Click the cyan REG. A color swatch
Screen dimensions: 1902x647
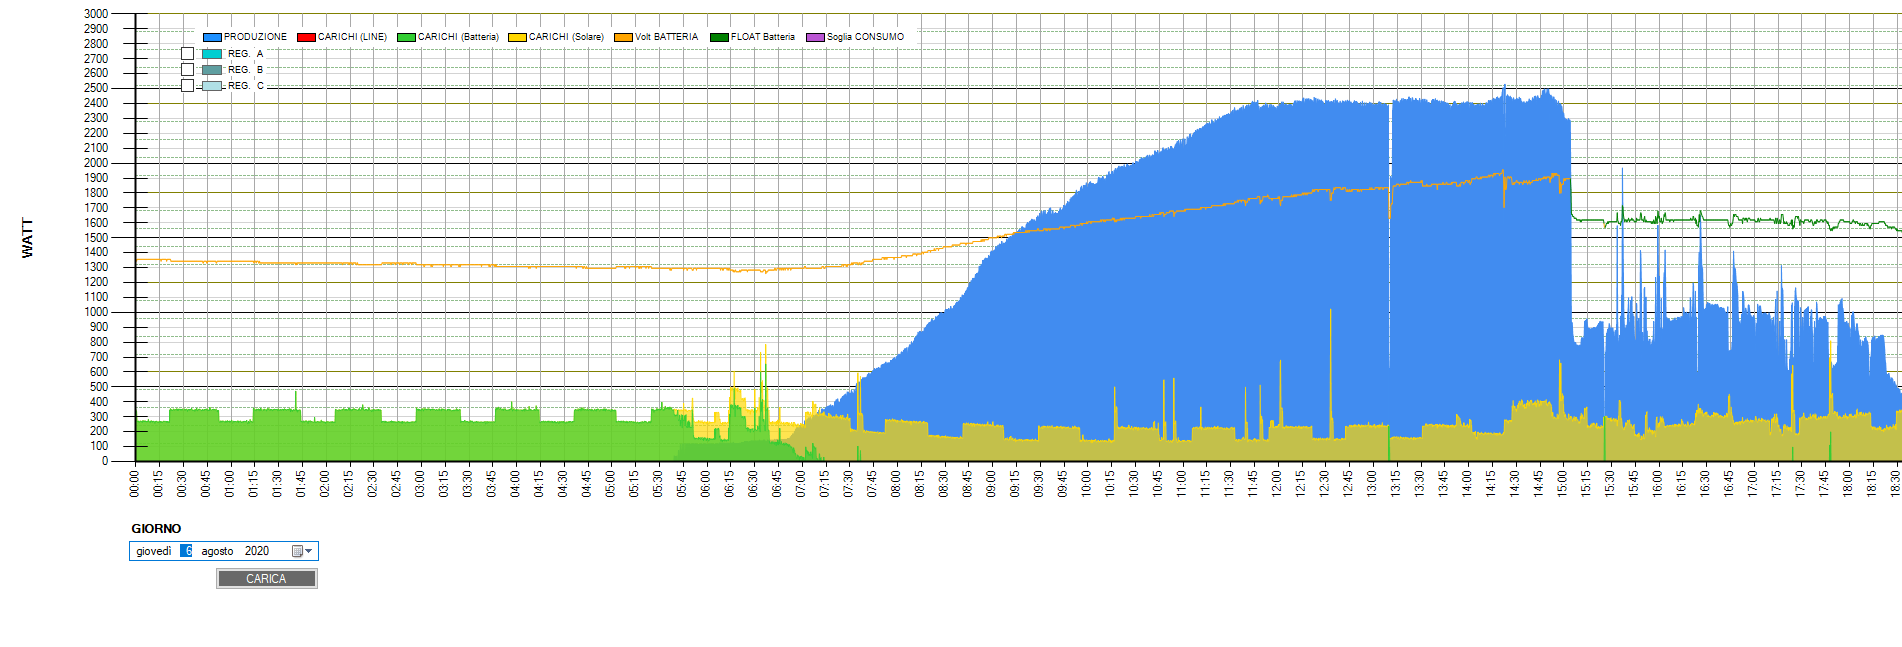point(212,54)
